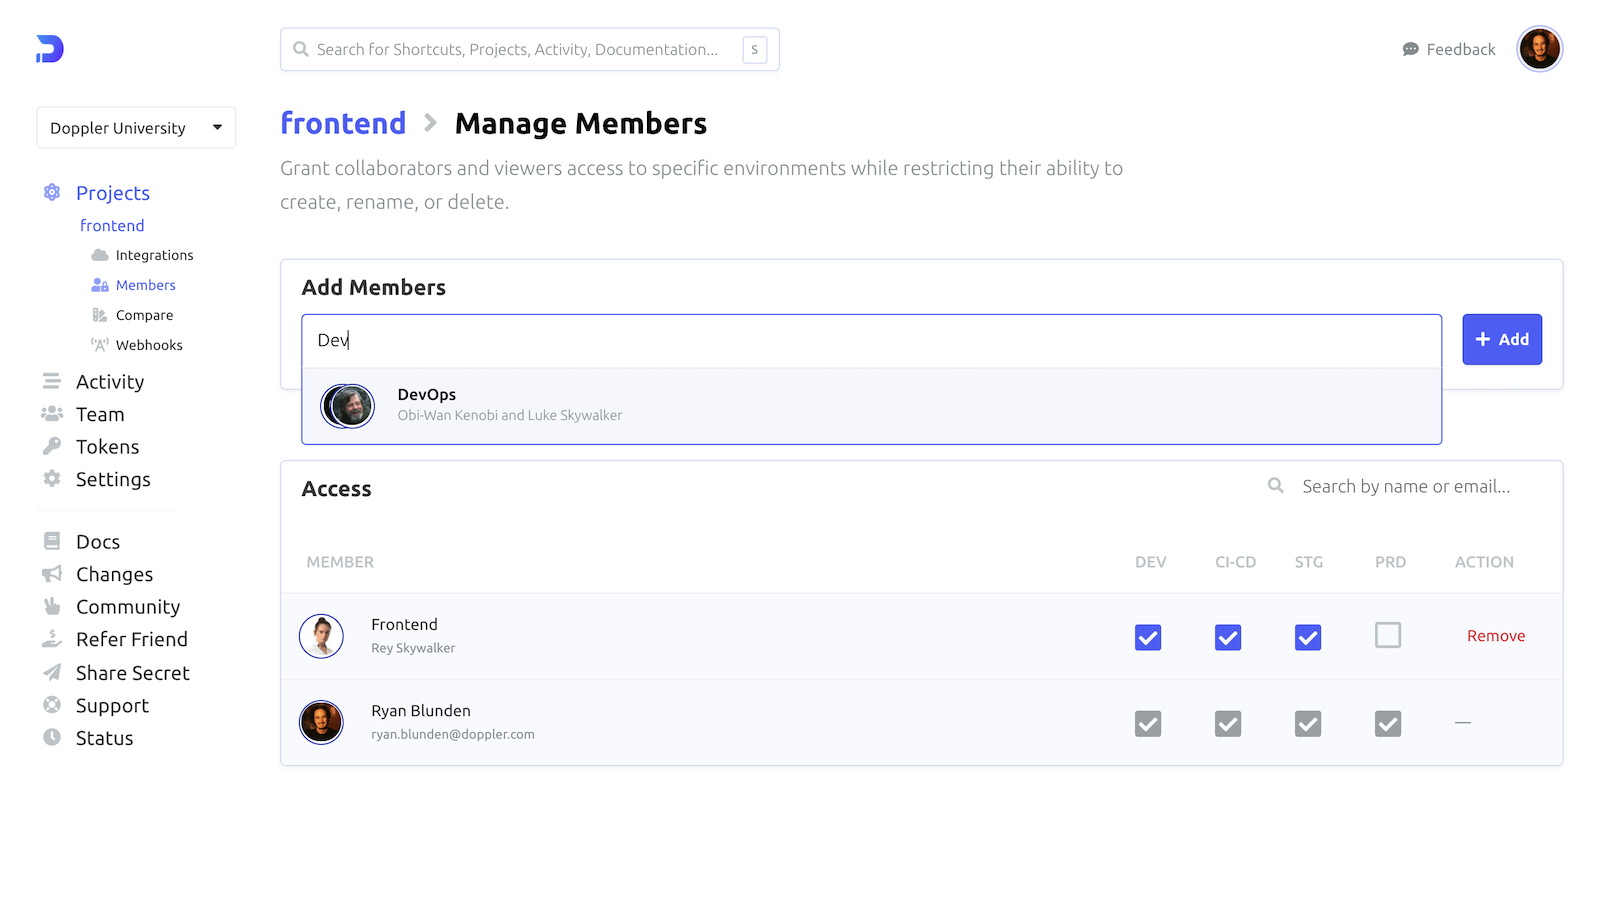Image resolution: width=1600 pixels, height=900 pixels.
Task: Open Projects in the sidebar
Action: click(113, 193)
